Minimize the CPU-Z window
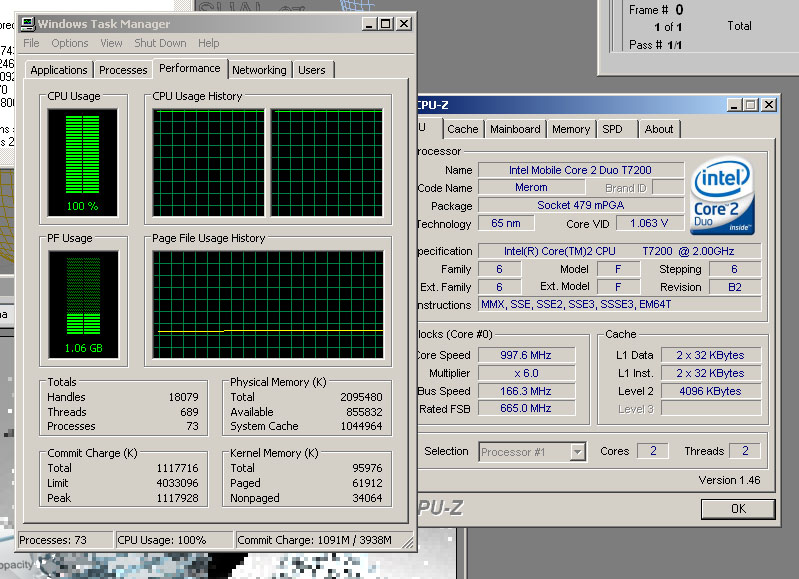This screenshot has width=799, height=579. (734, 105)
